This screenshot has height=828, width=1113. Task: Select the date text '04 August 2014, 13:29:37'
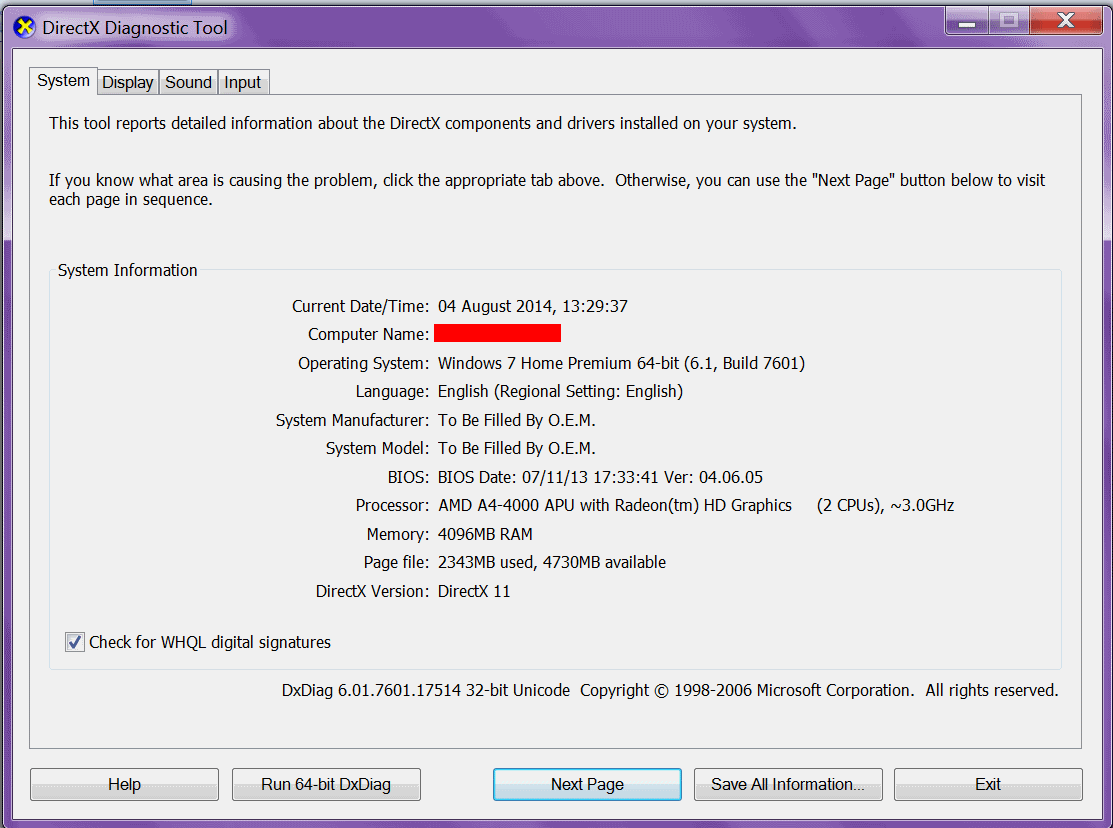532,306
